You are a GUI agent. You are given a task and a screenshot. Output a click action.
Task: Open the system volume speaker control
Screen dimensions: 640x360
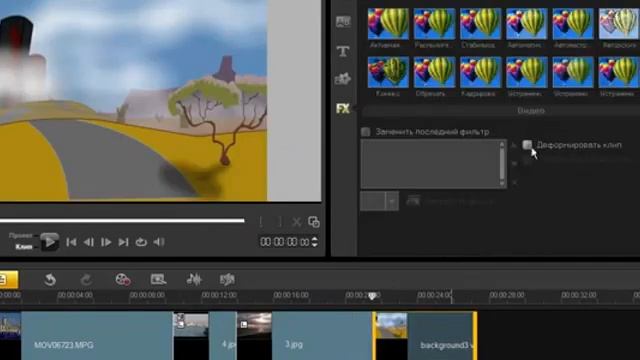point(159,242)
